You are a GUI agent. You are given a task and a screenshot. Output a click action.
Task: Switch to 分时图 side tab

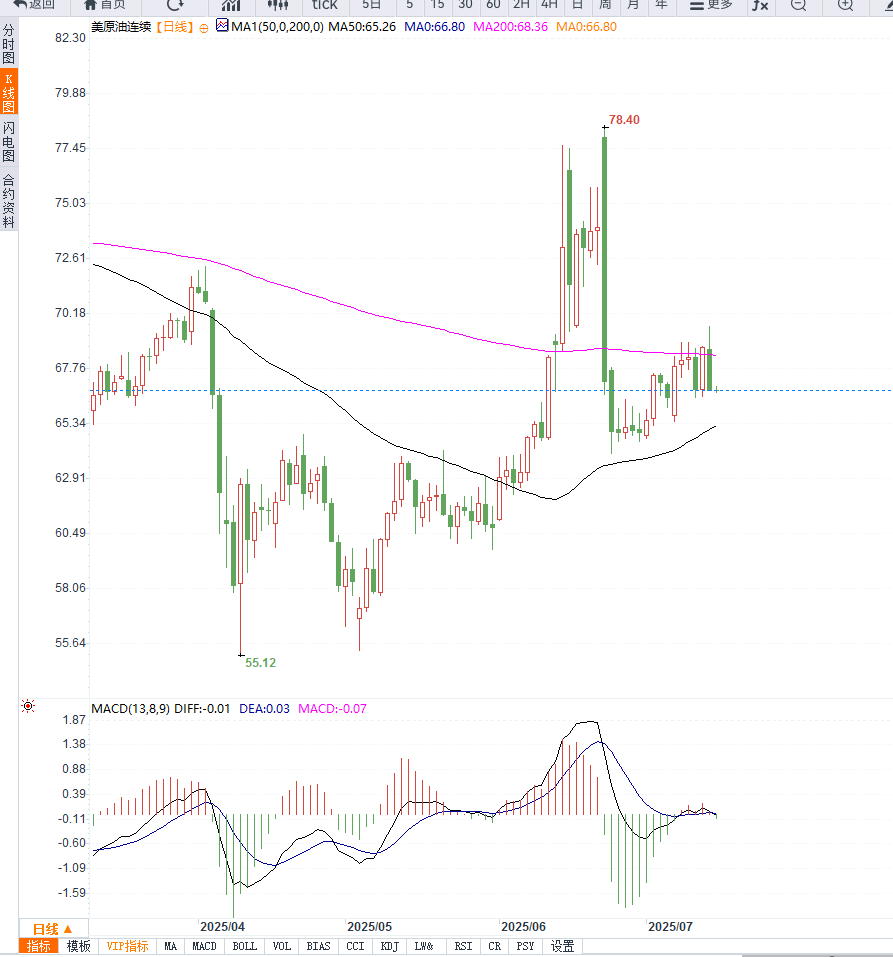tap(9, 45)
